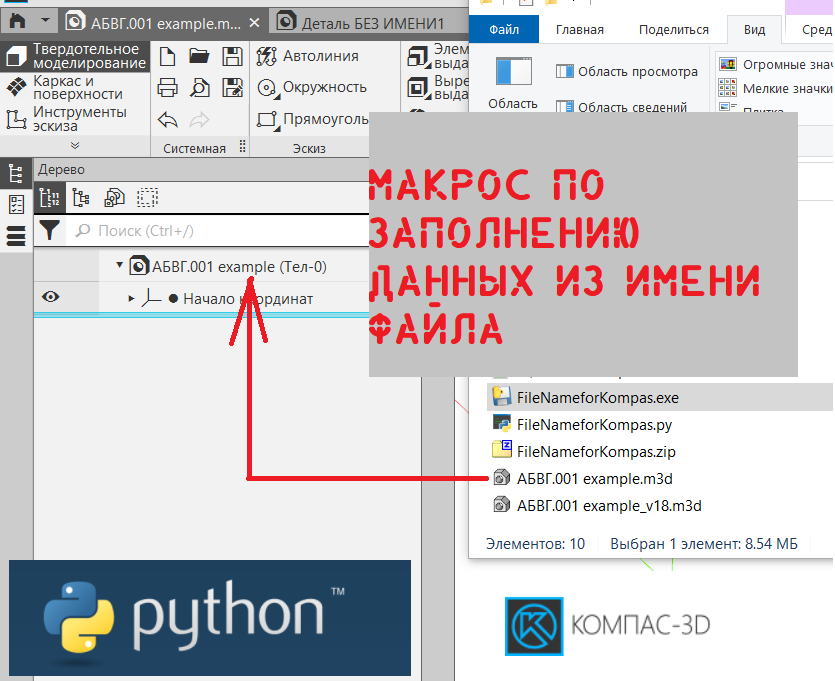Toggle tree build-order display icon
The height and width of the screenshot is (681, 835).
pyautogui.click(x=50, y=198)
